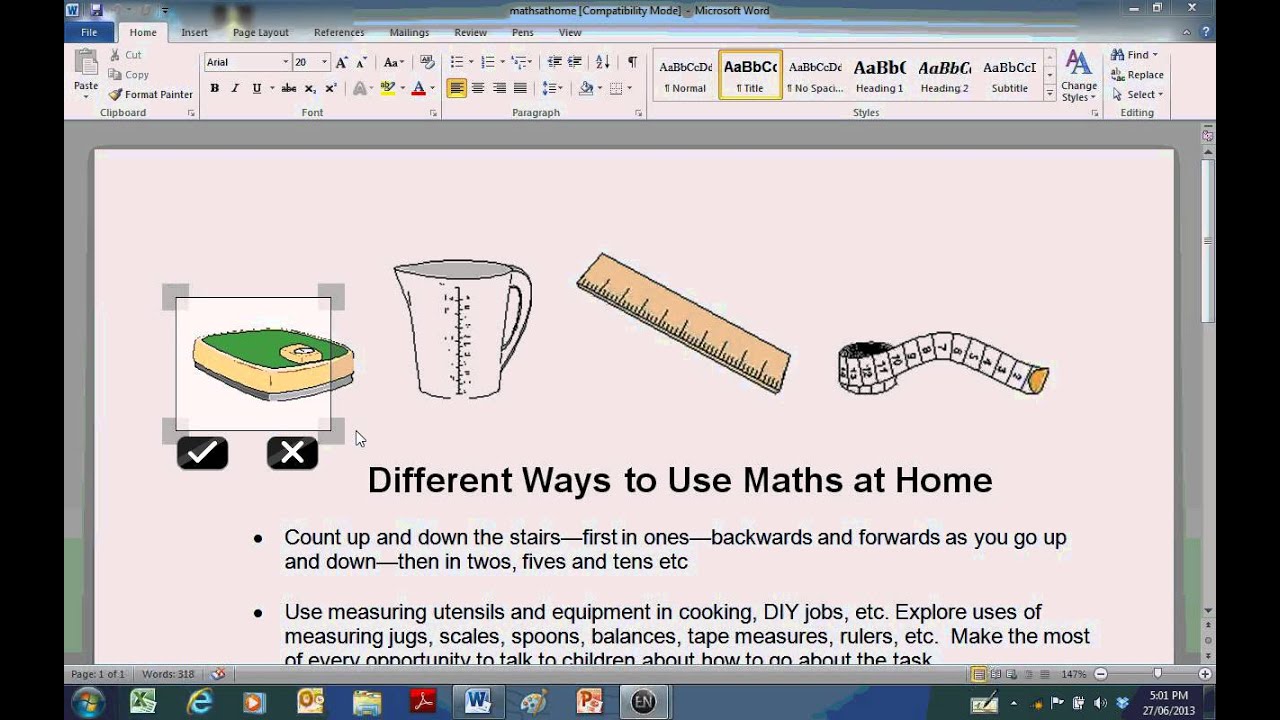Cancel the crop with the X button
Image resolution: width=1280 pixels, height=720 pixels.
(x=292, y=453)
